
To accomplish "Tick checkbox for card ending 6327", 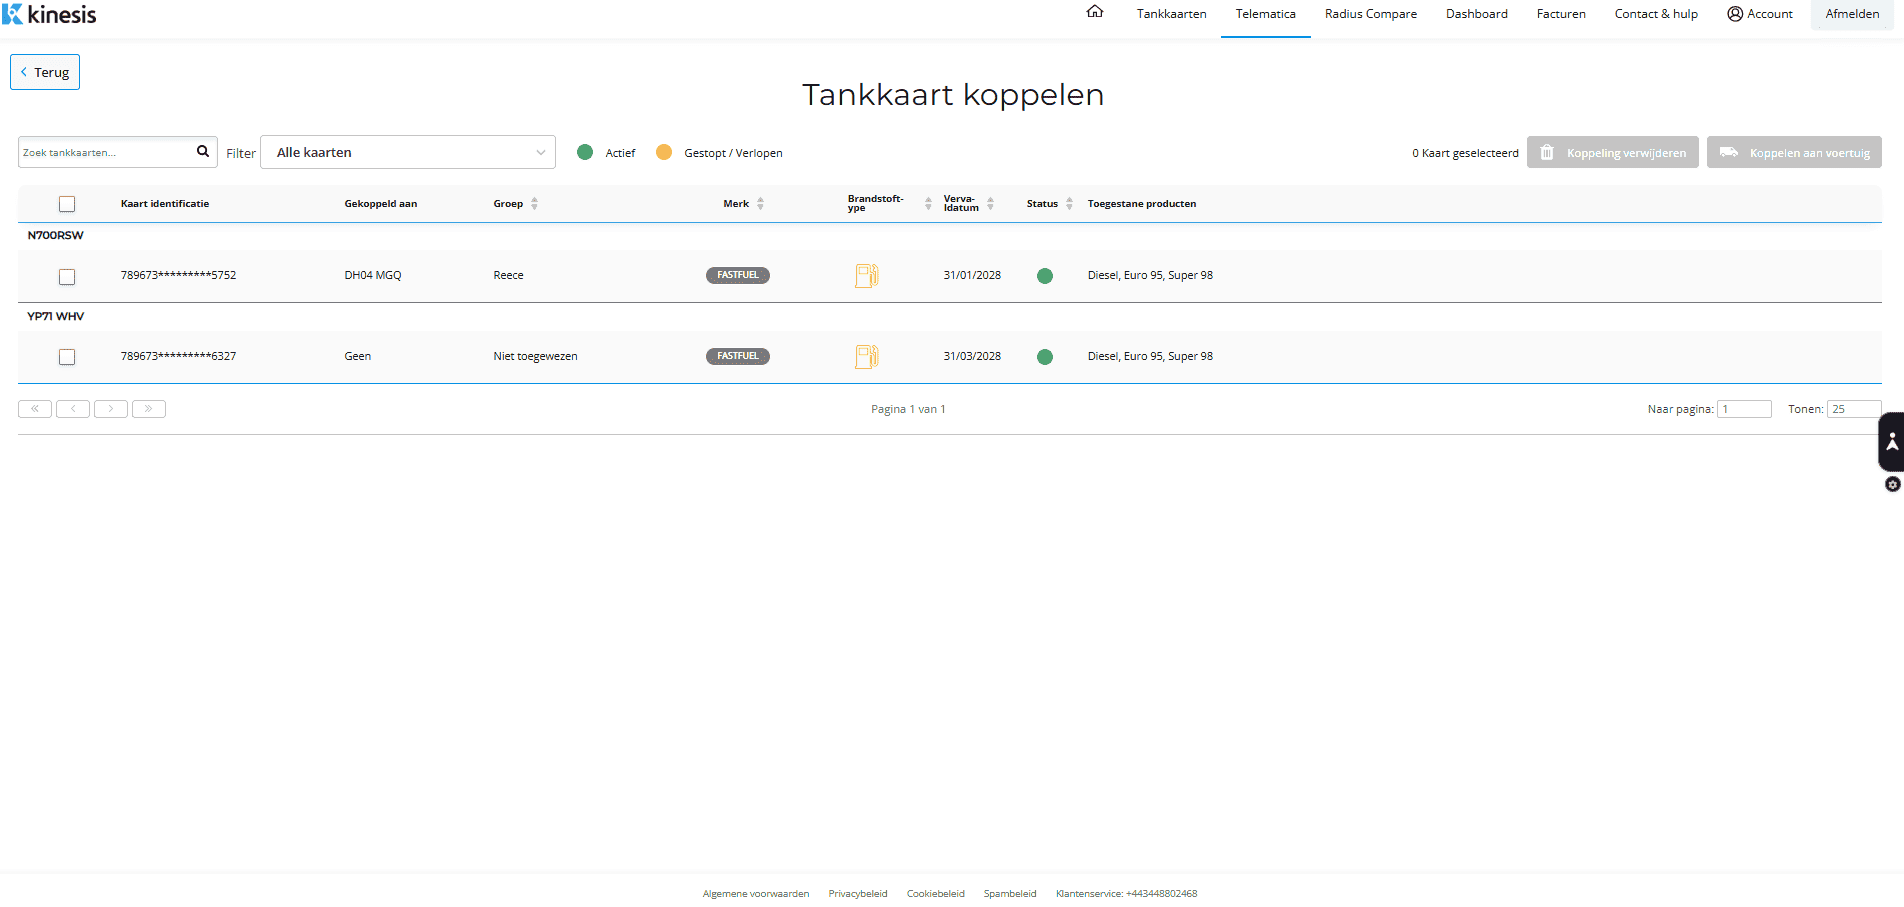I will [67, 357].
